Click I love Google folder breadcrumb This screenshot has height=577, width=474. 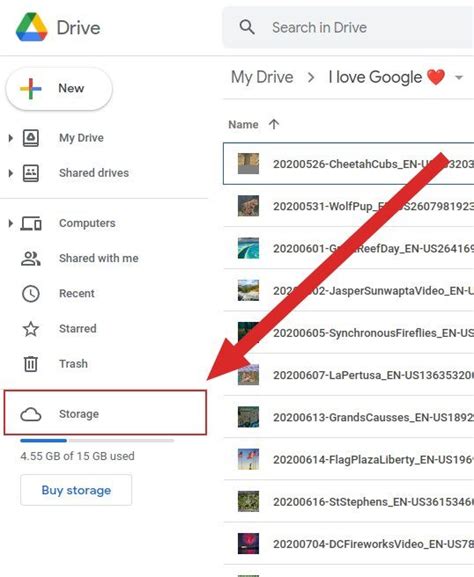pos(387,77)
